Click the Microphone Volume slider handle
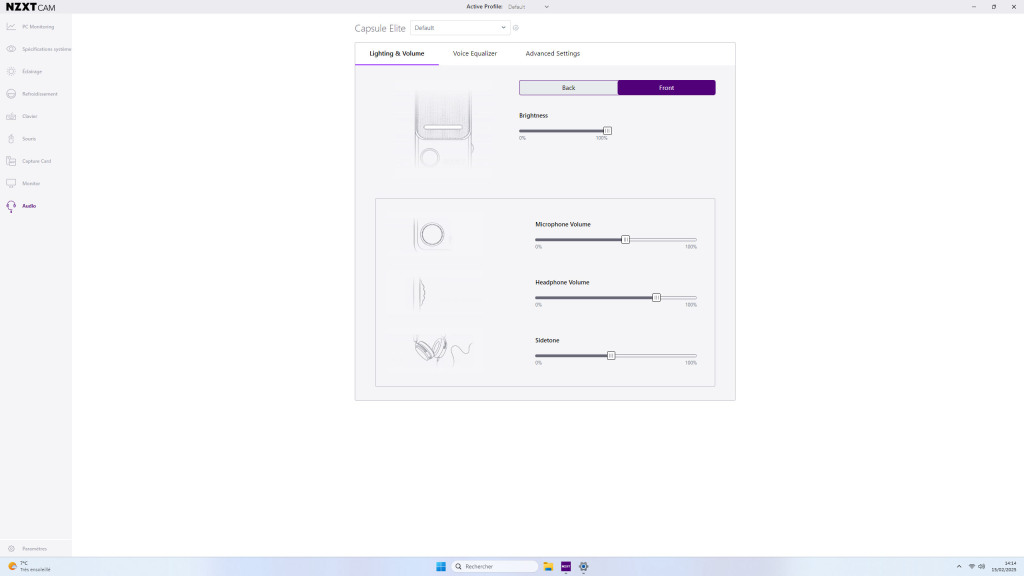 625,240
